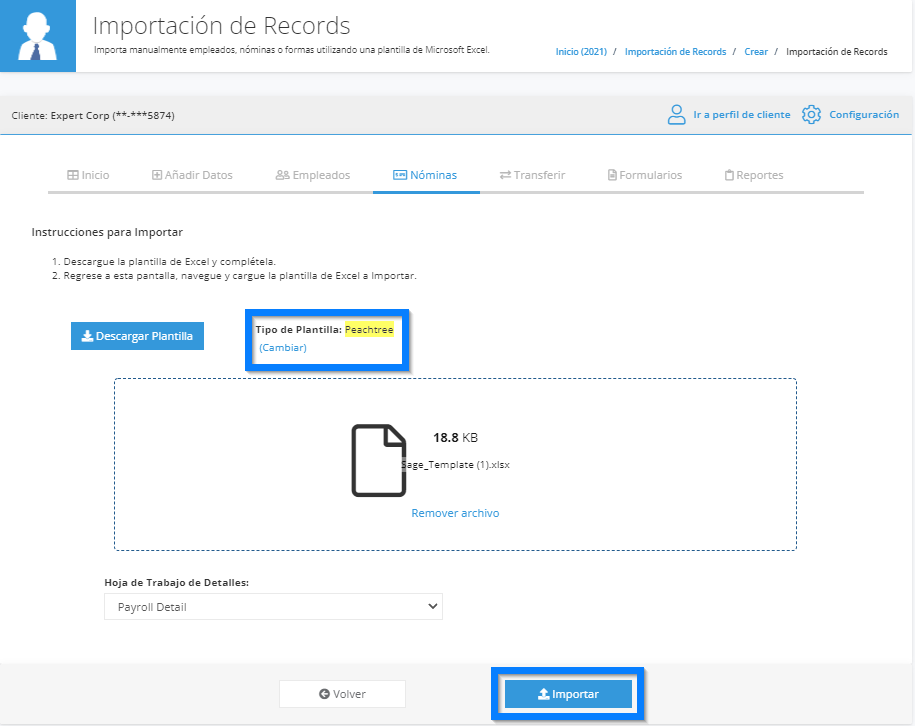Screen dimensions: 915x726
Task: Open the Empleados tab
Action: [x=313, y=175]
